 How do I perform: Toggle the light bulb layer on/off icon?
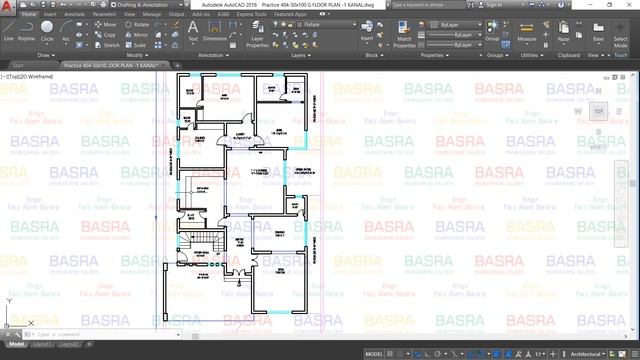[x=276, y=24]
